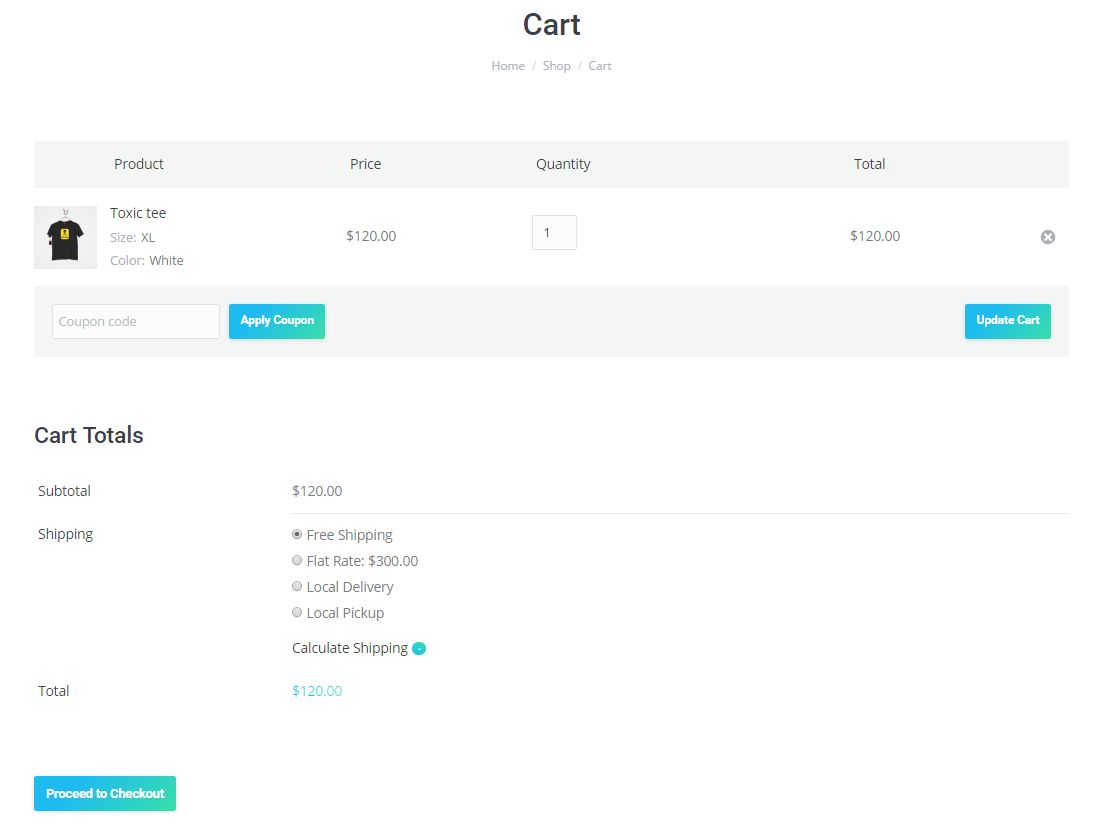Proceed to Checkout

pyautogui.click(x=105, y=793)
